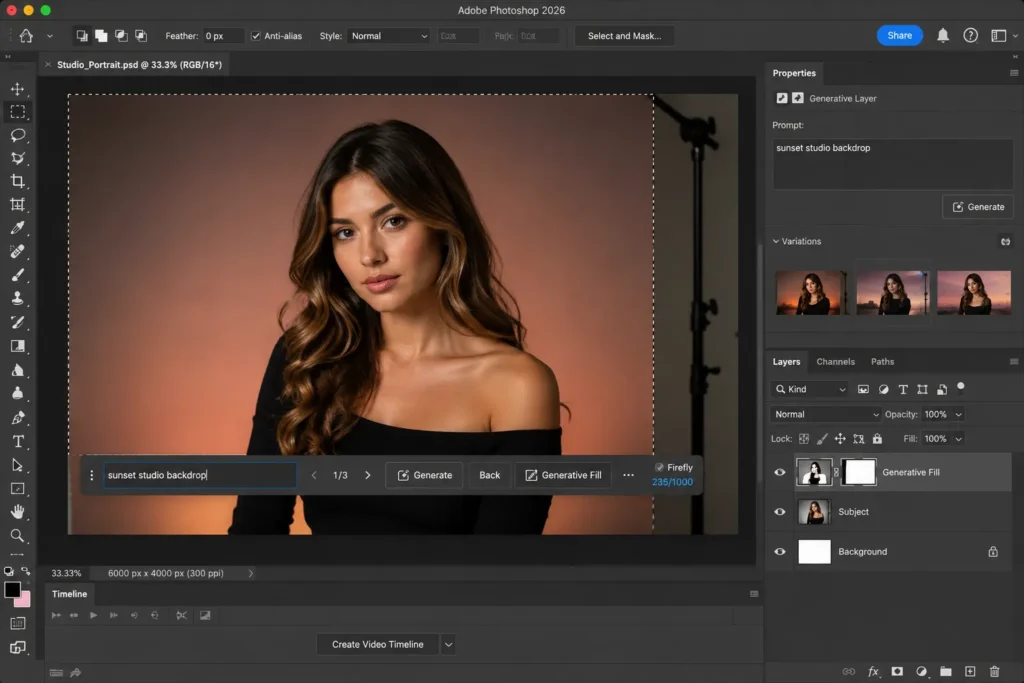Screen dimensions: 1024x683
Task: Select the Zoom tool
Action: coord(18,535)
